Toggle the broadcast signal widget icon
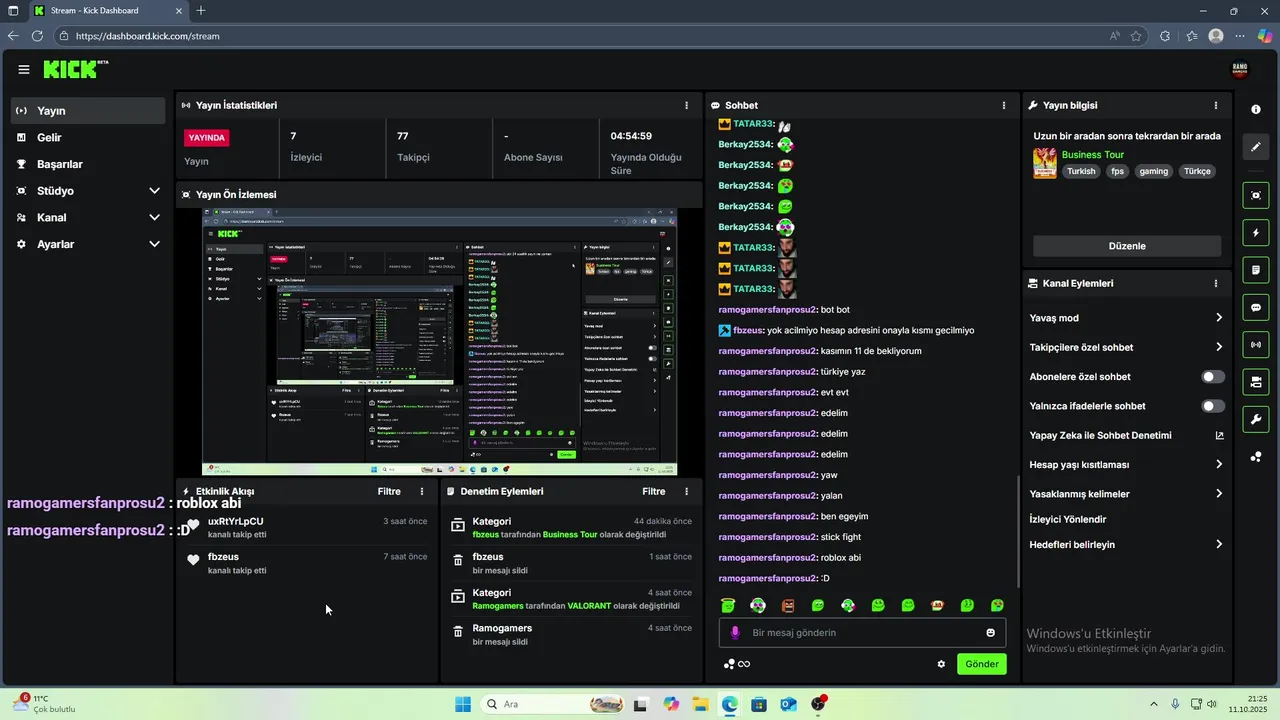The height and width of the screenshot is (720, 1280). (1256, 345)
